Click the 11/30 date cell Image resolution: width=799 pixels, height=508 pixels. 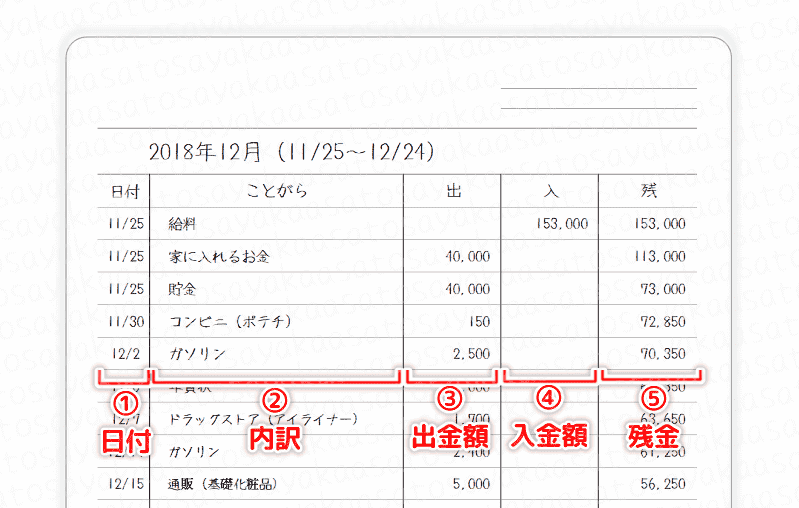tap(126, 322)
